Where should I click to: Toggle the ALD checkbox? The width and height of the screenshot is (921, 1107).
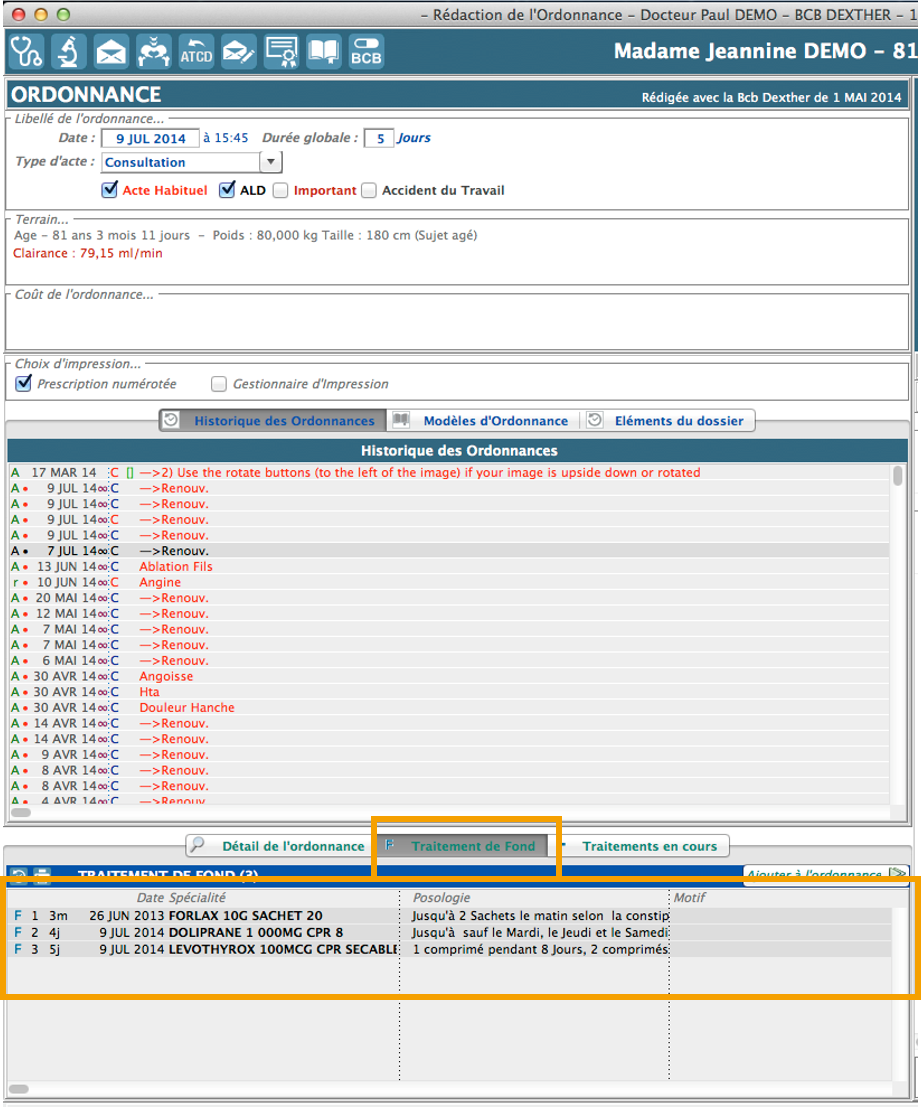click(227, 190)
